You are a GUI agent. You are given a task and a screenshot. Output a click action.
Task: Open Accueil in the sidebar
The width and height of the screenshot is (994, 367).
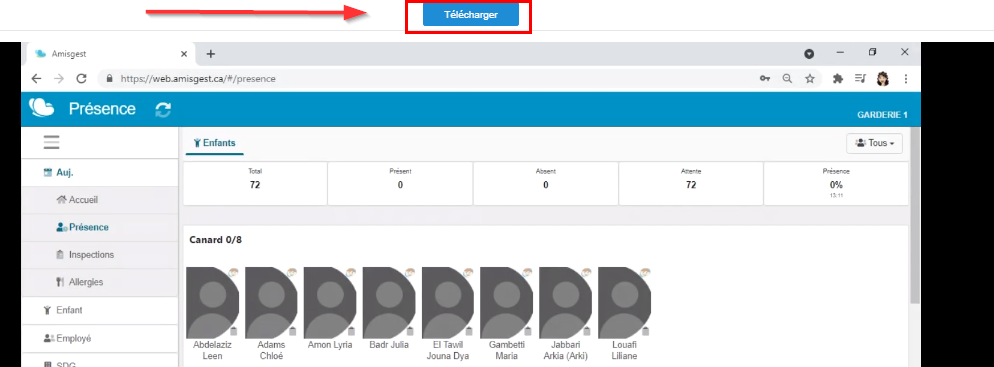(x=100, y=200)
